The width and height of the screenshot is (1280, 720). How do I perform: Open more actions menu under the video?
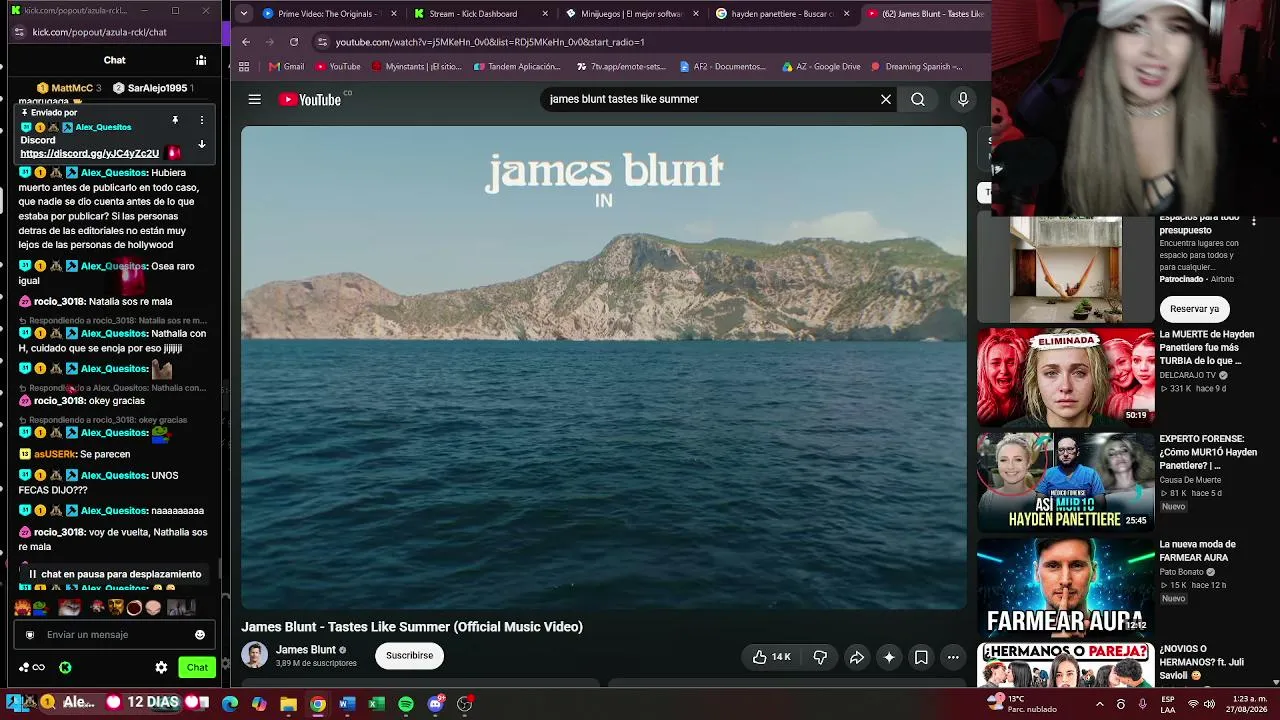[x=953, y=657]
